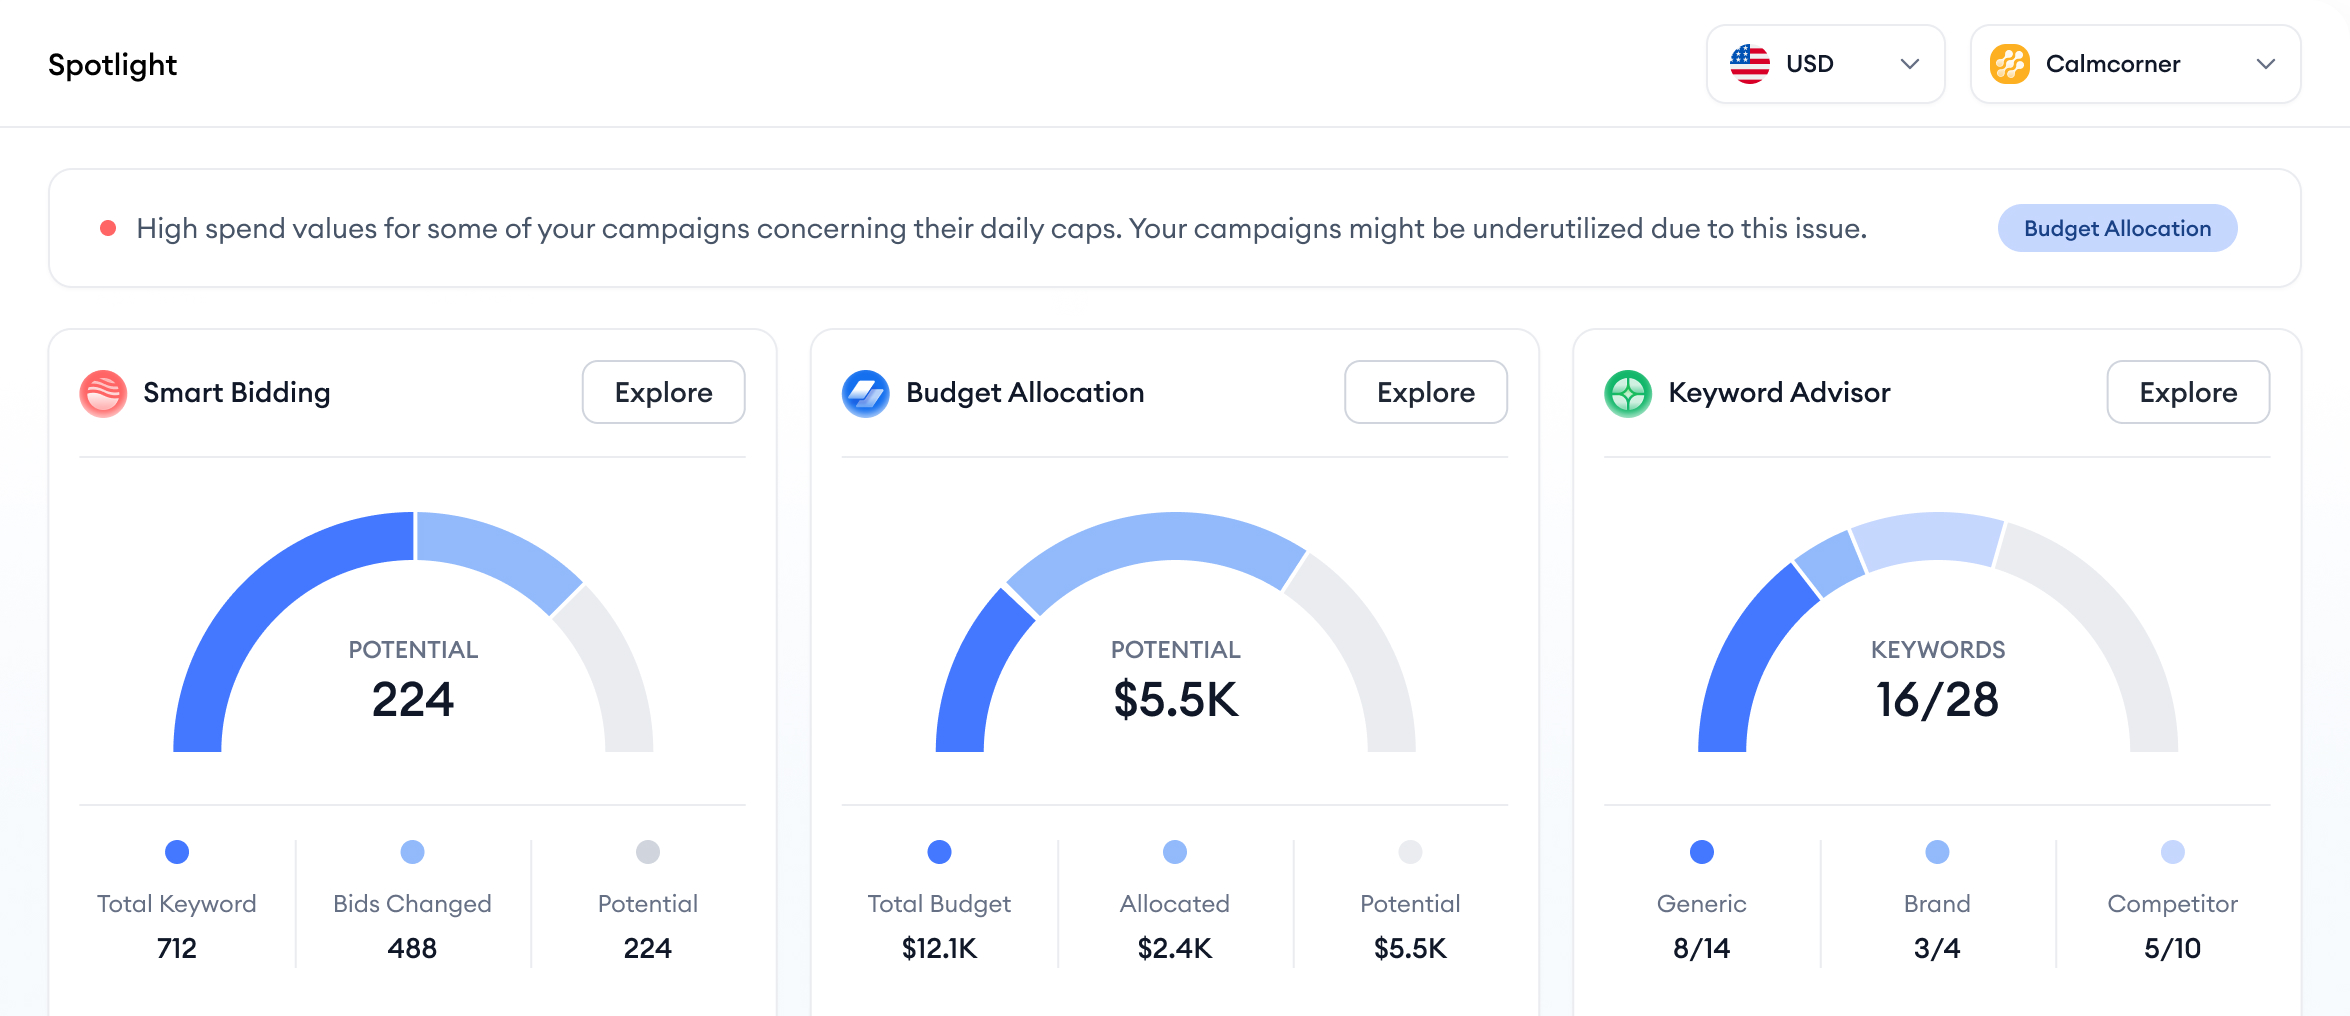Click the Budget Allocation Potential legend dot

(1410, 852)
